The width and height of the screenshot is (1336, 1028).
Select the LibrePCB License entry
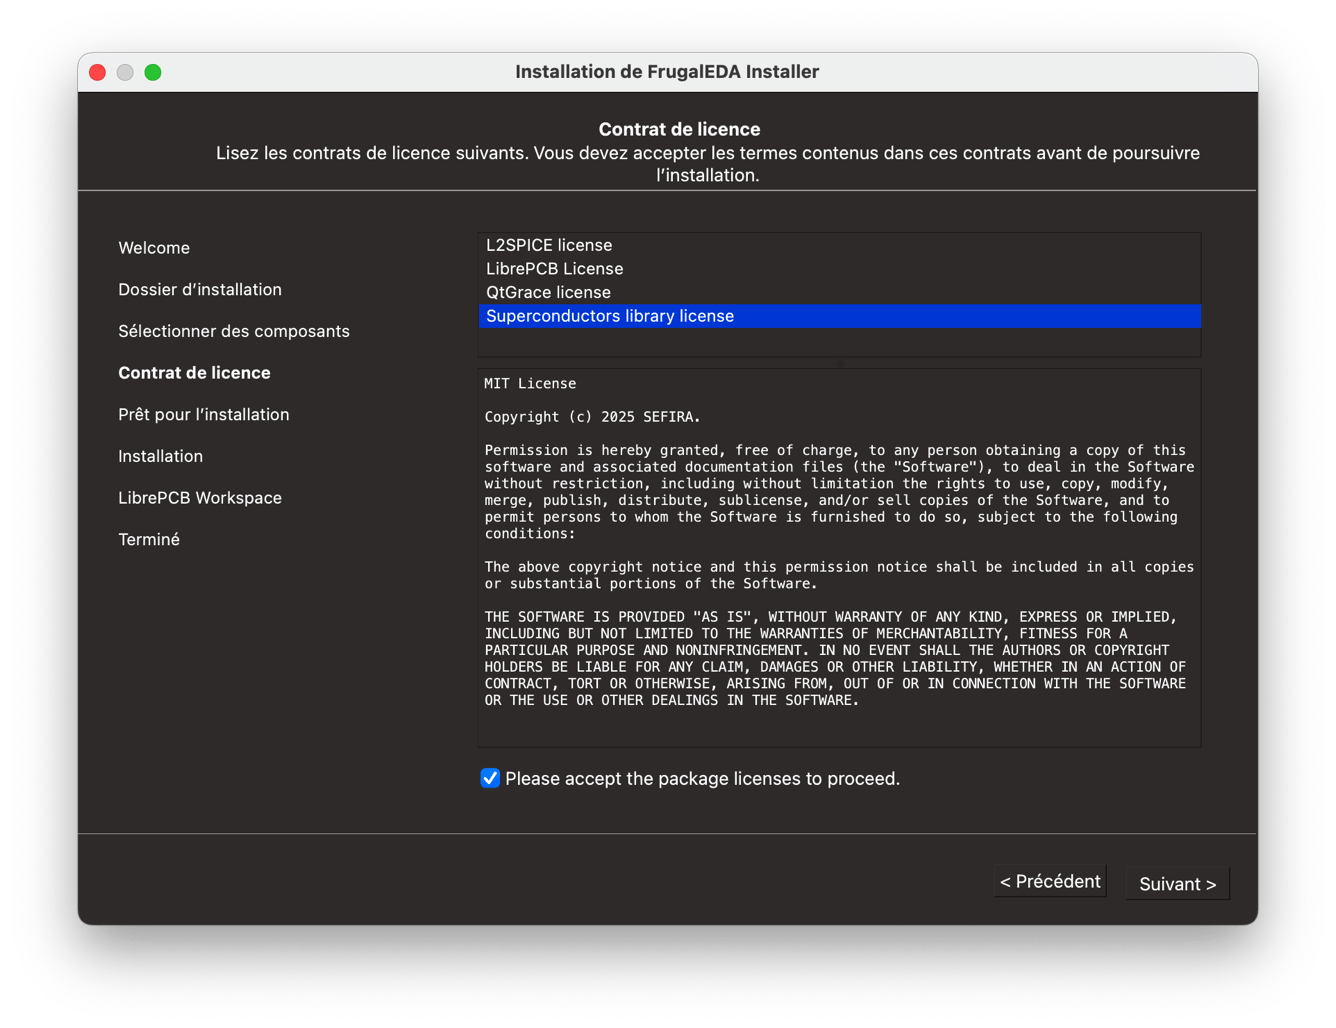click(554, 269)
